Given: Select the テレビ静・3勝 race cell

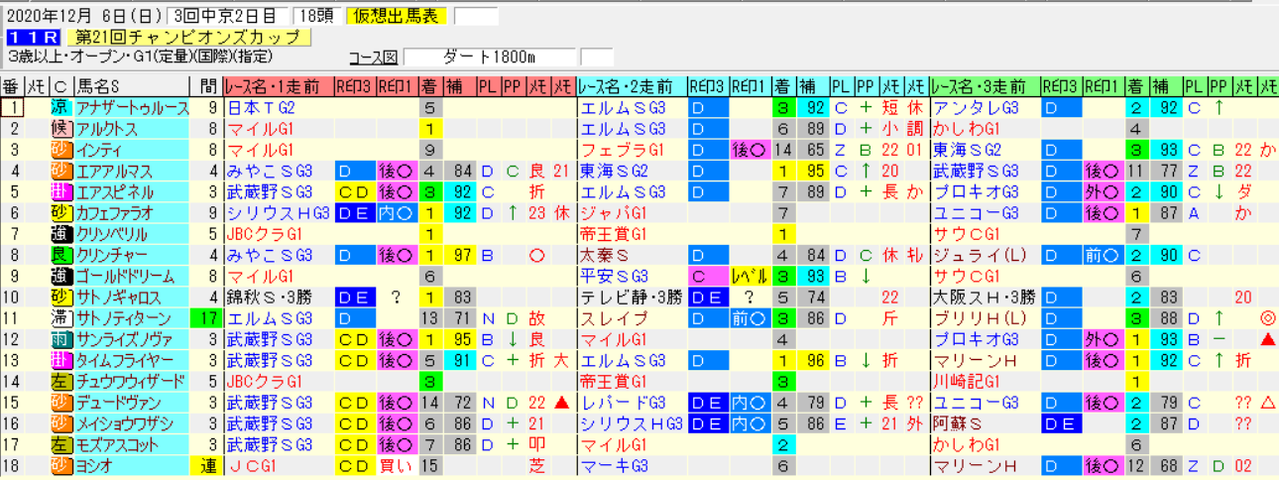Looking at the screenshot, I should point(631,297).
